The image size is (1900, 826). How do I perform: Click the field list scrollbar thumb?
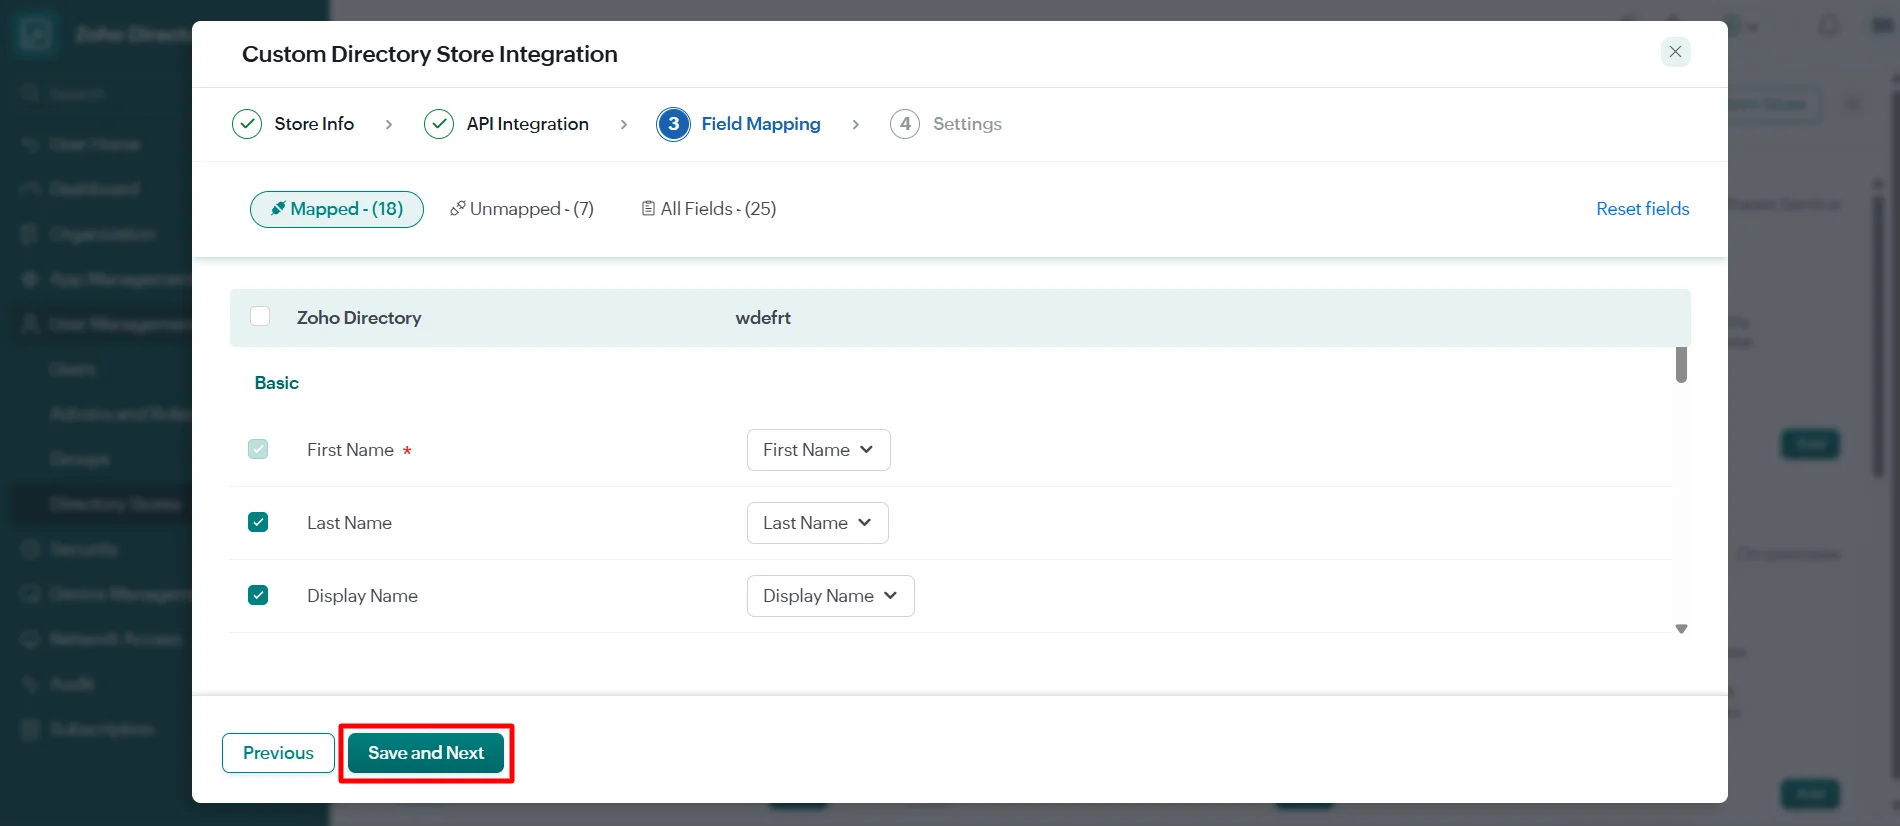pyautogui.click(x=1682, y=365)
